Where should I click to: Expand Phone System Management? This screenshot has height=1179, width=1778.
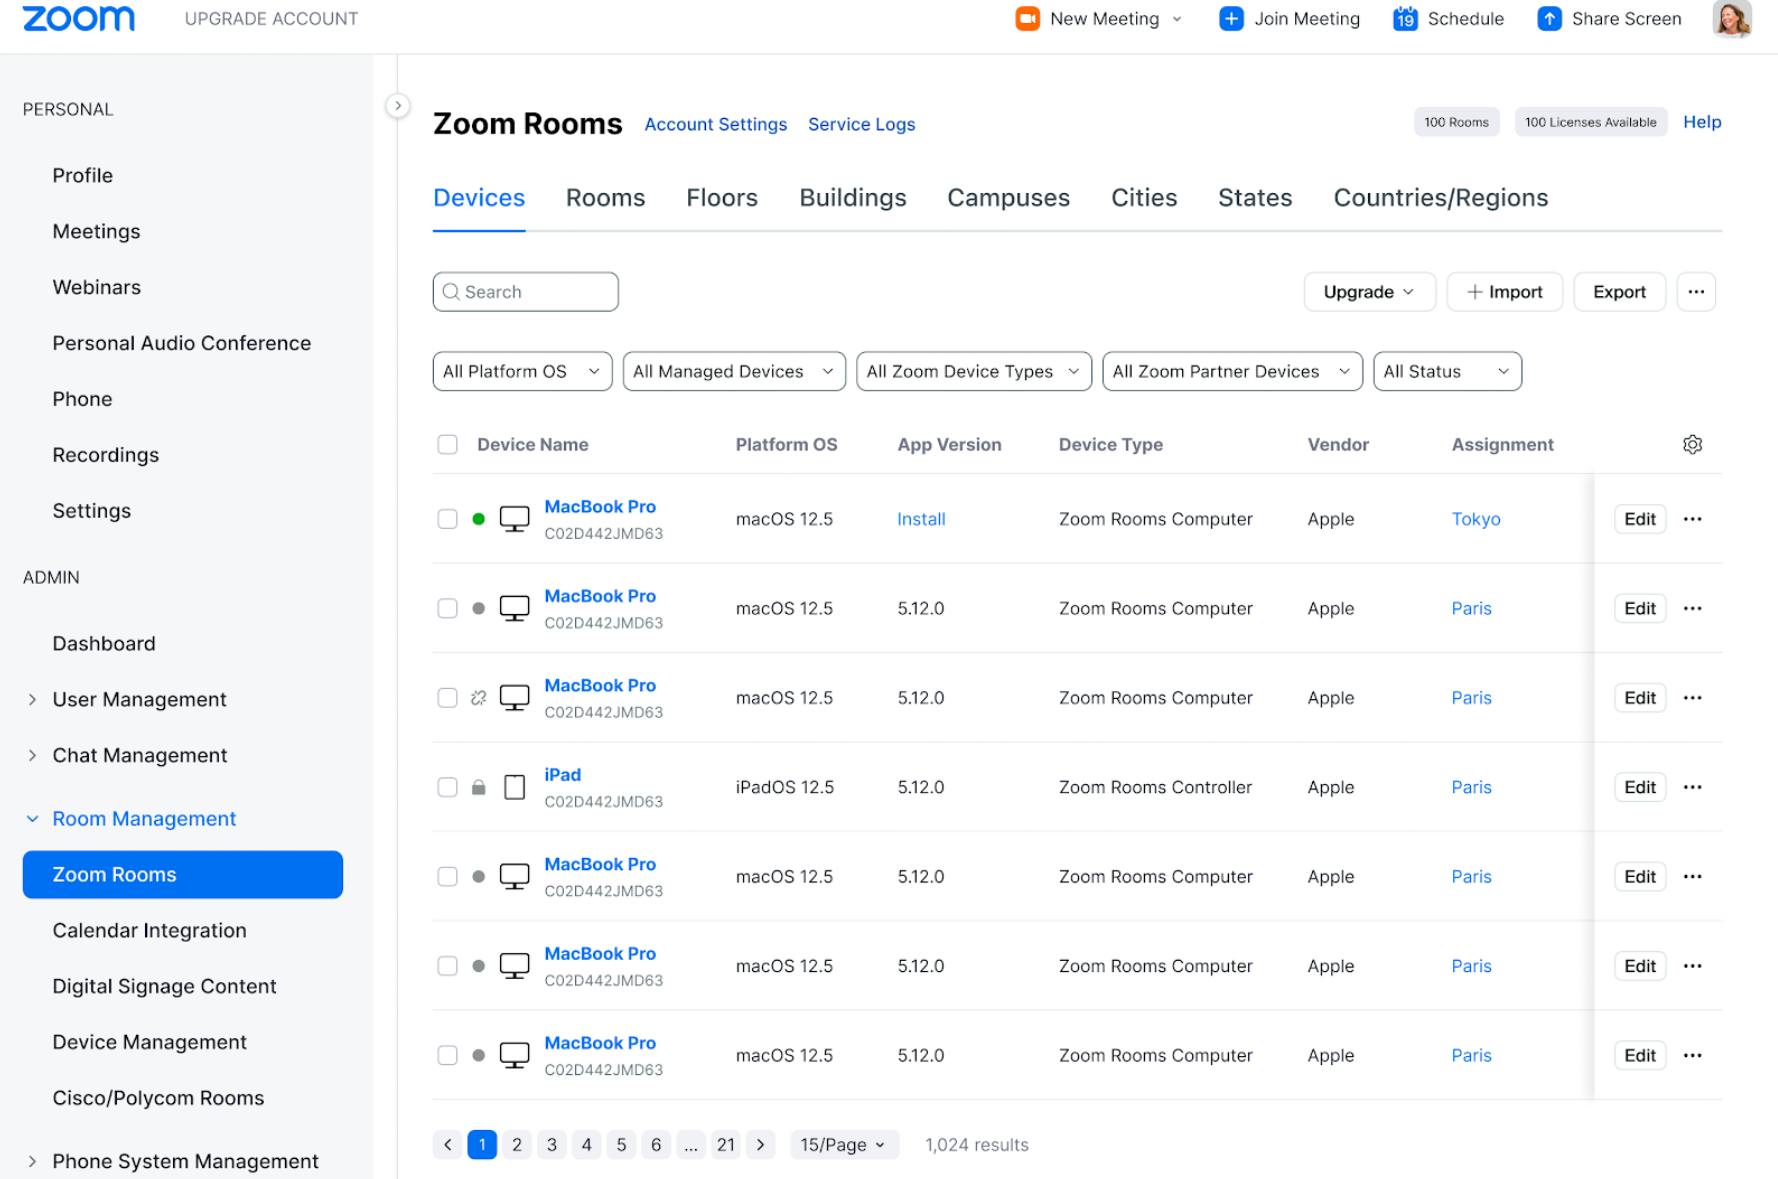32,1162
